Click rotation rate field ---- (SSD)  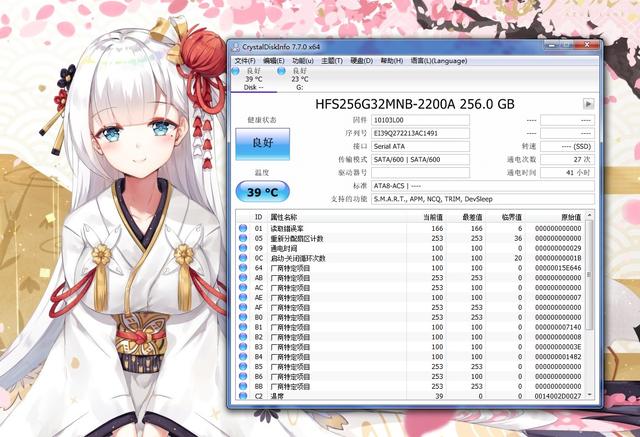[567, 146]
